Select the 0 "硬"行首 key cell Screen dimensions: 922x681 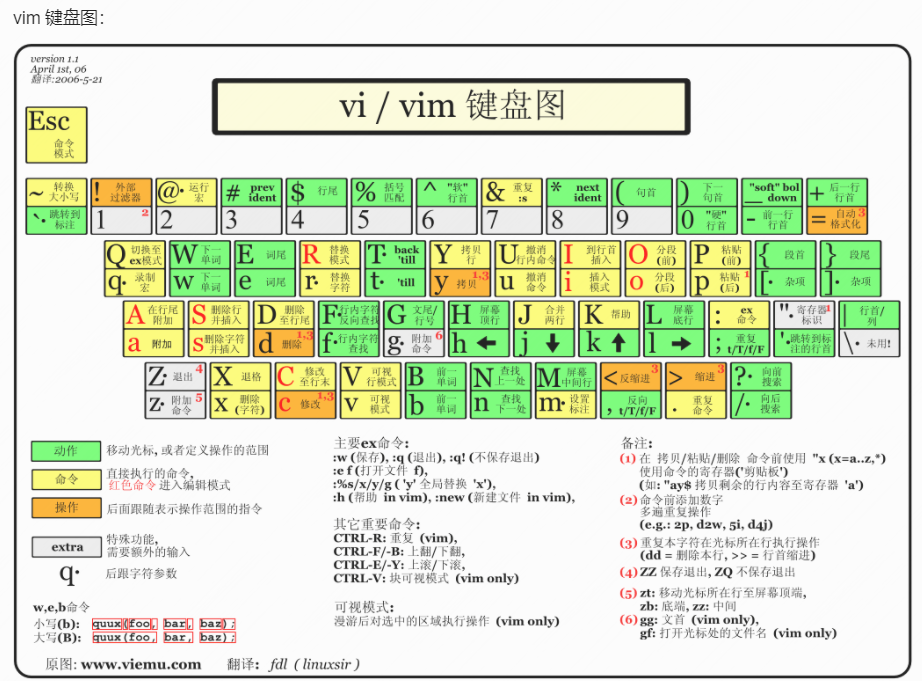[x=707, y=221]
